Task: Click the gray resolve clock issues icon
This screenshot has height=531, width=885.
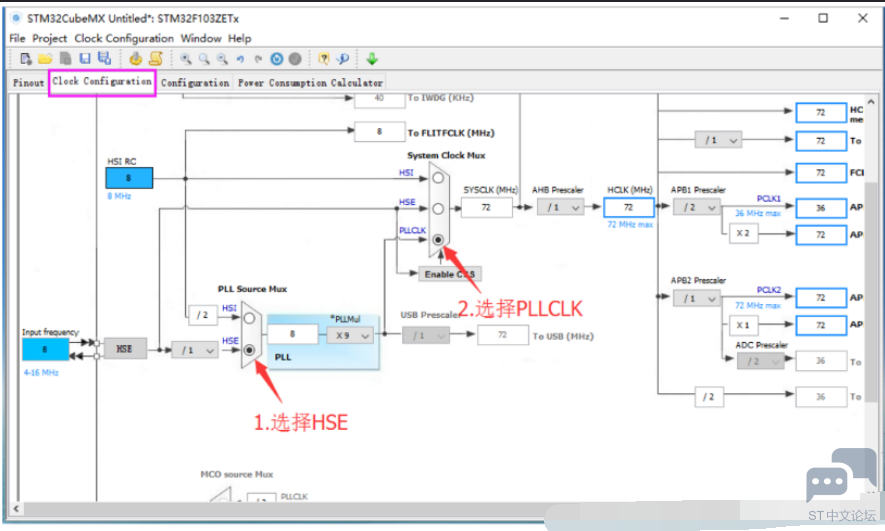Action: click(295, 59)
